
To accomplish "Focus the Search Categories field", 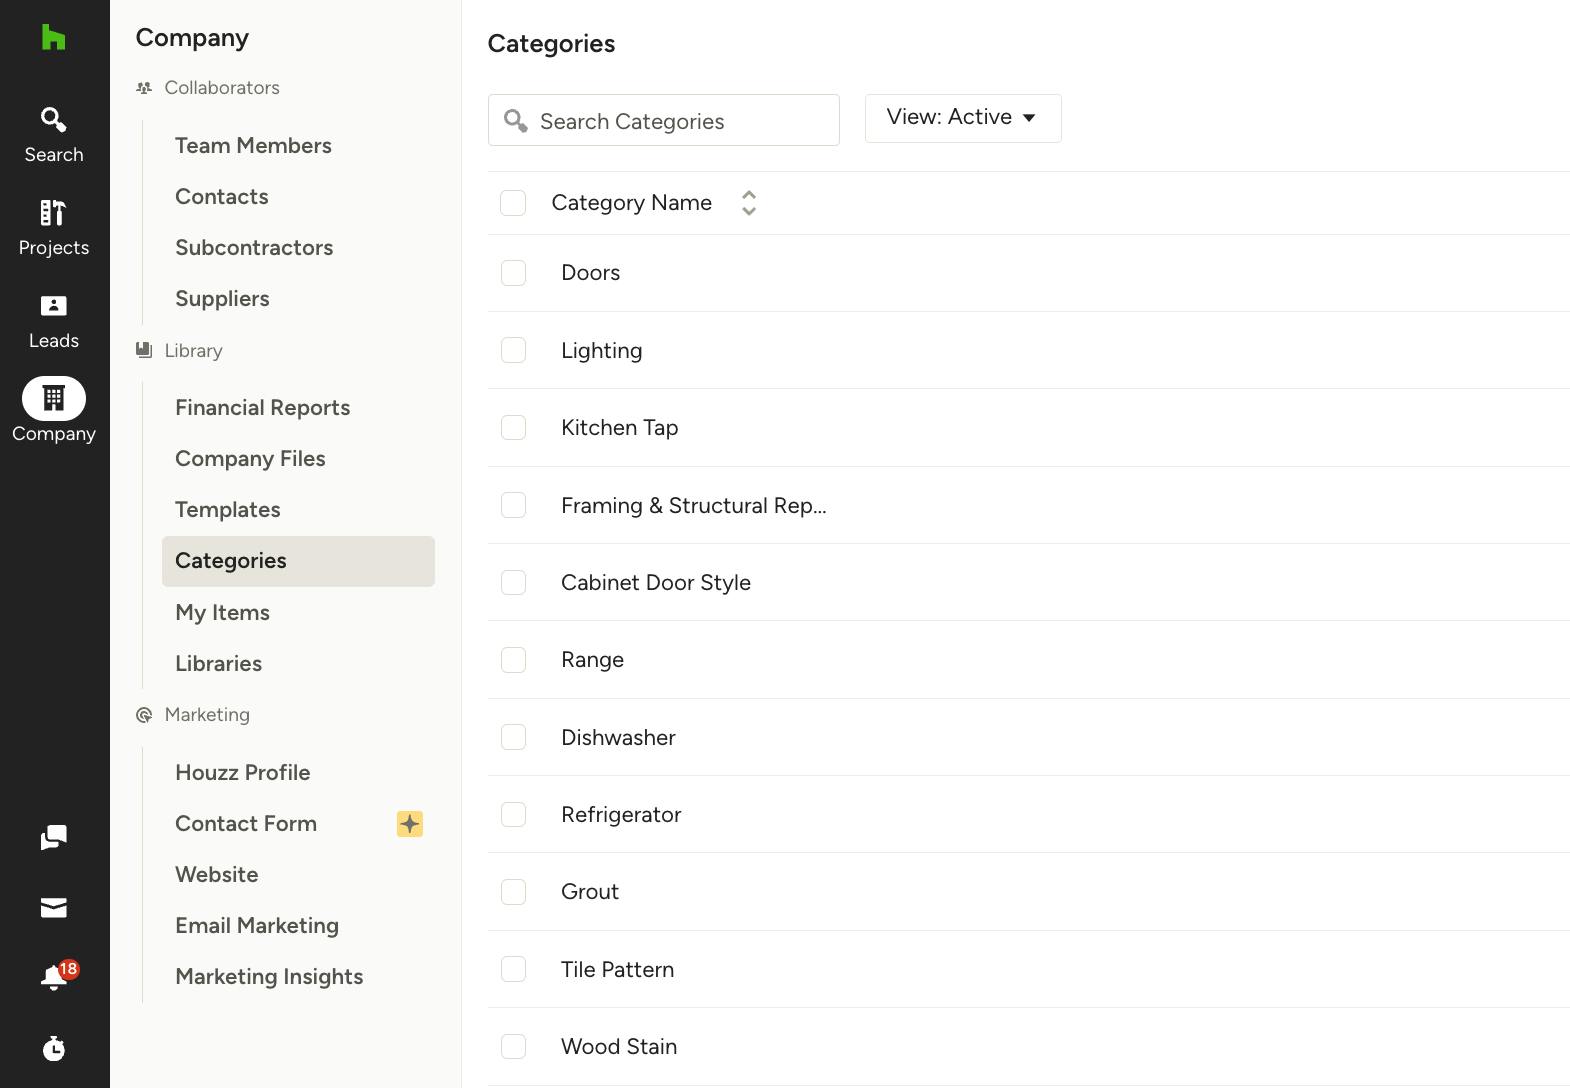I will tap(664, 120).
